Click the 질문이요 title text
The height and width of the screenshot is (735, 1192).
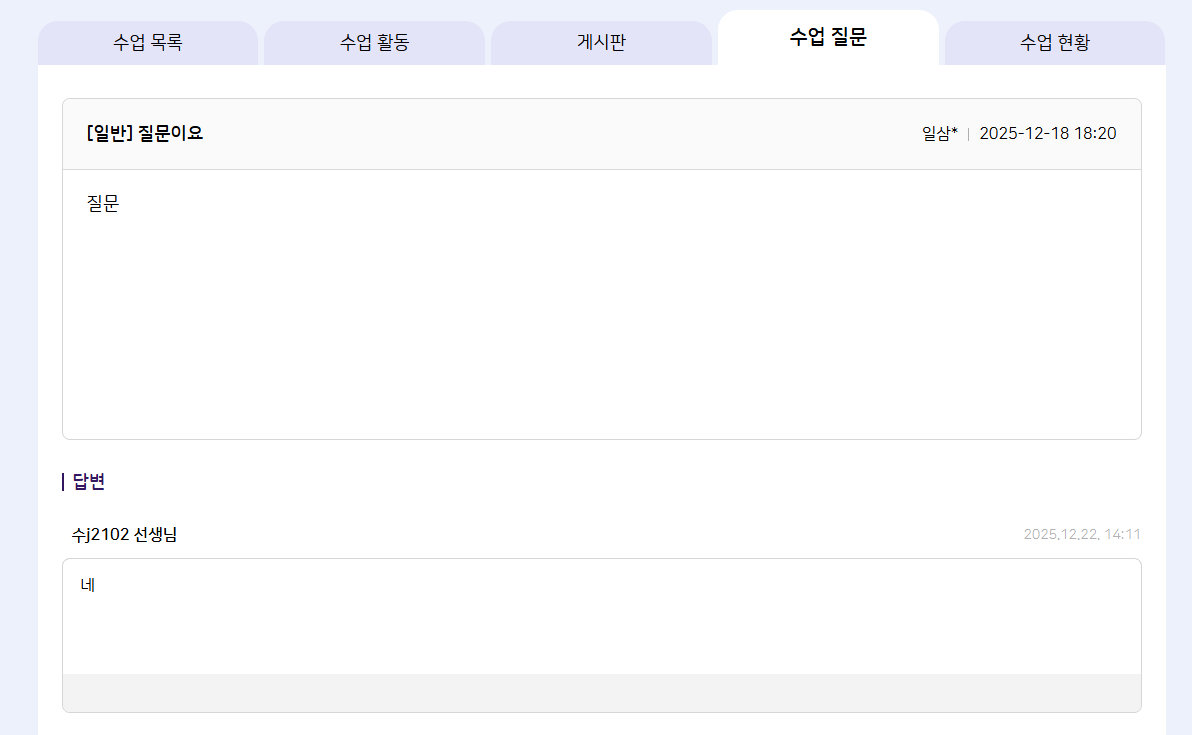[170, 133]
